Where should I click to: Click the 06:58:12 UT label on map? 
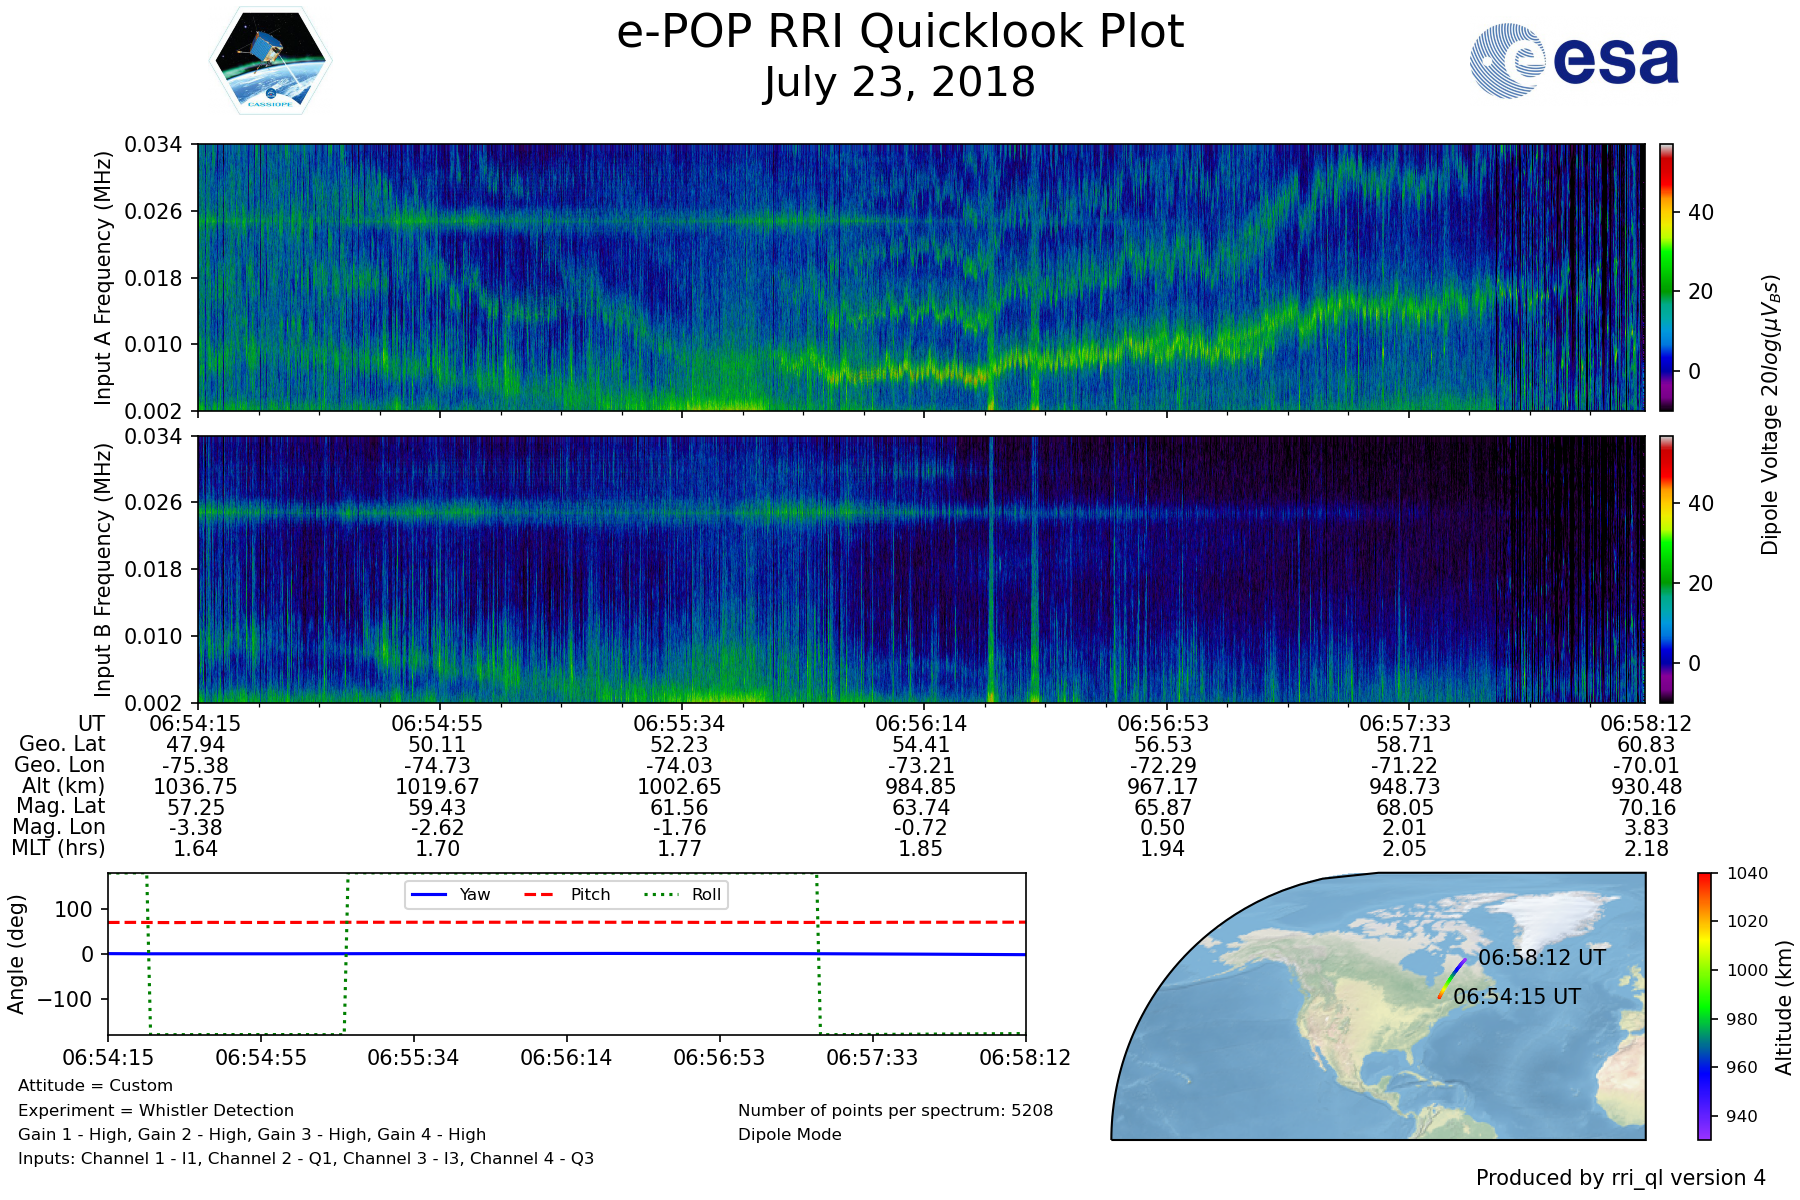click(1541, 957)
